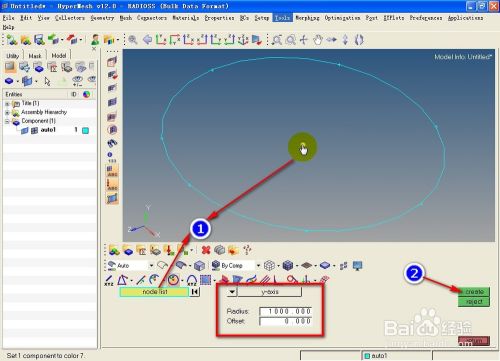Screen dimensions: 500x361
Task: Click the selector arrow icon in Model browser
Action: (47, 81)
